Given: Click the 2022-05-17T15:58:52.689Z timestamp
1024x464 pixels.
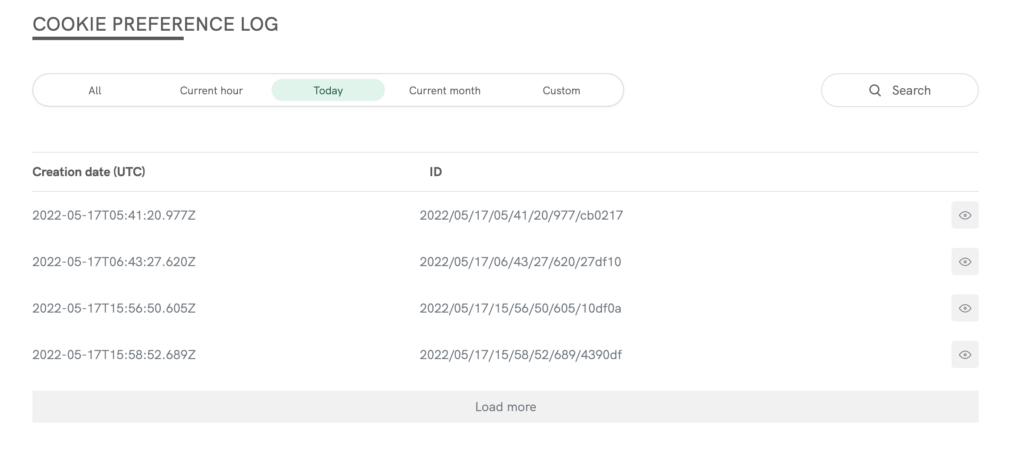Looking at the screenshot, I should 113,355.
